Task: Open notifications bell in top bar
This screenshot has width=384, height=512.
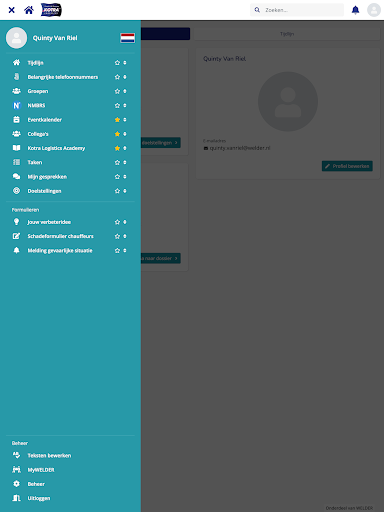Action: [x=356, y=10]
